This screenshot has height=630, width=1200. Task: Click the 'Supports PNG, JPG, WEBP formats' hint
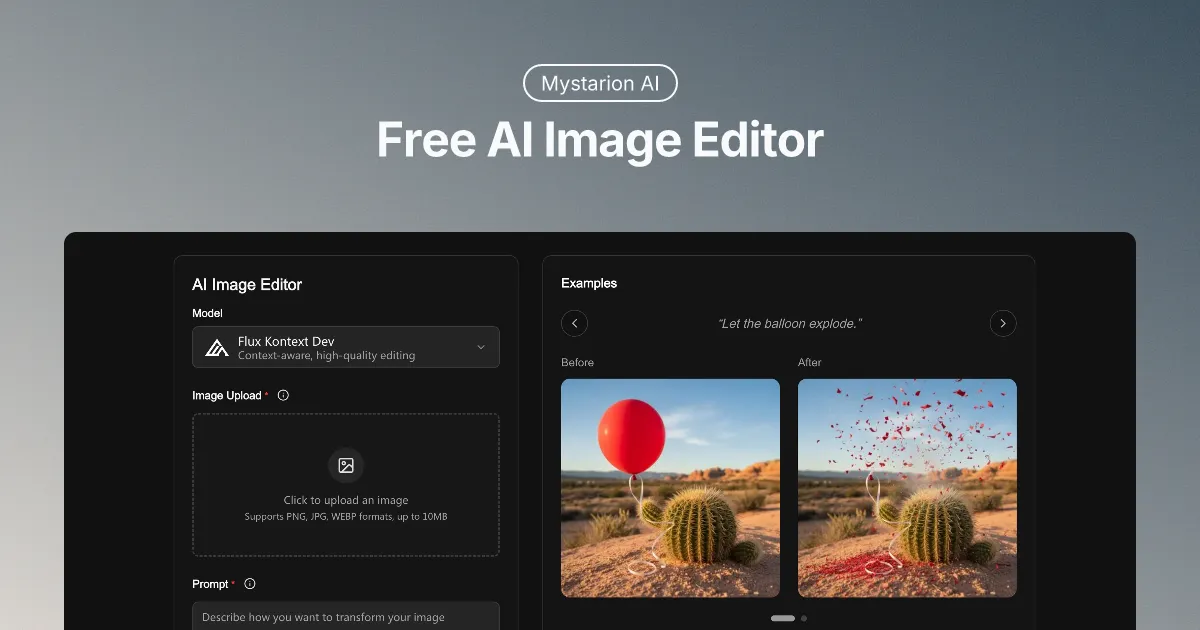pyautogui.click(x=346, y=517)
